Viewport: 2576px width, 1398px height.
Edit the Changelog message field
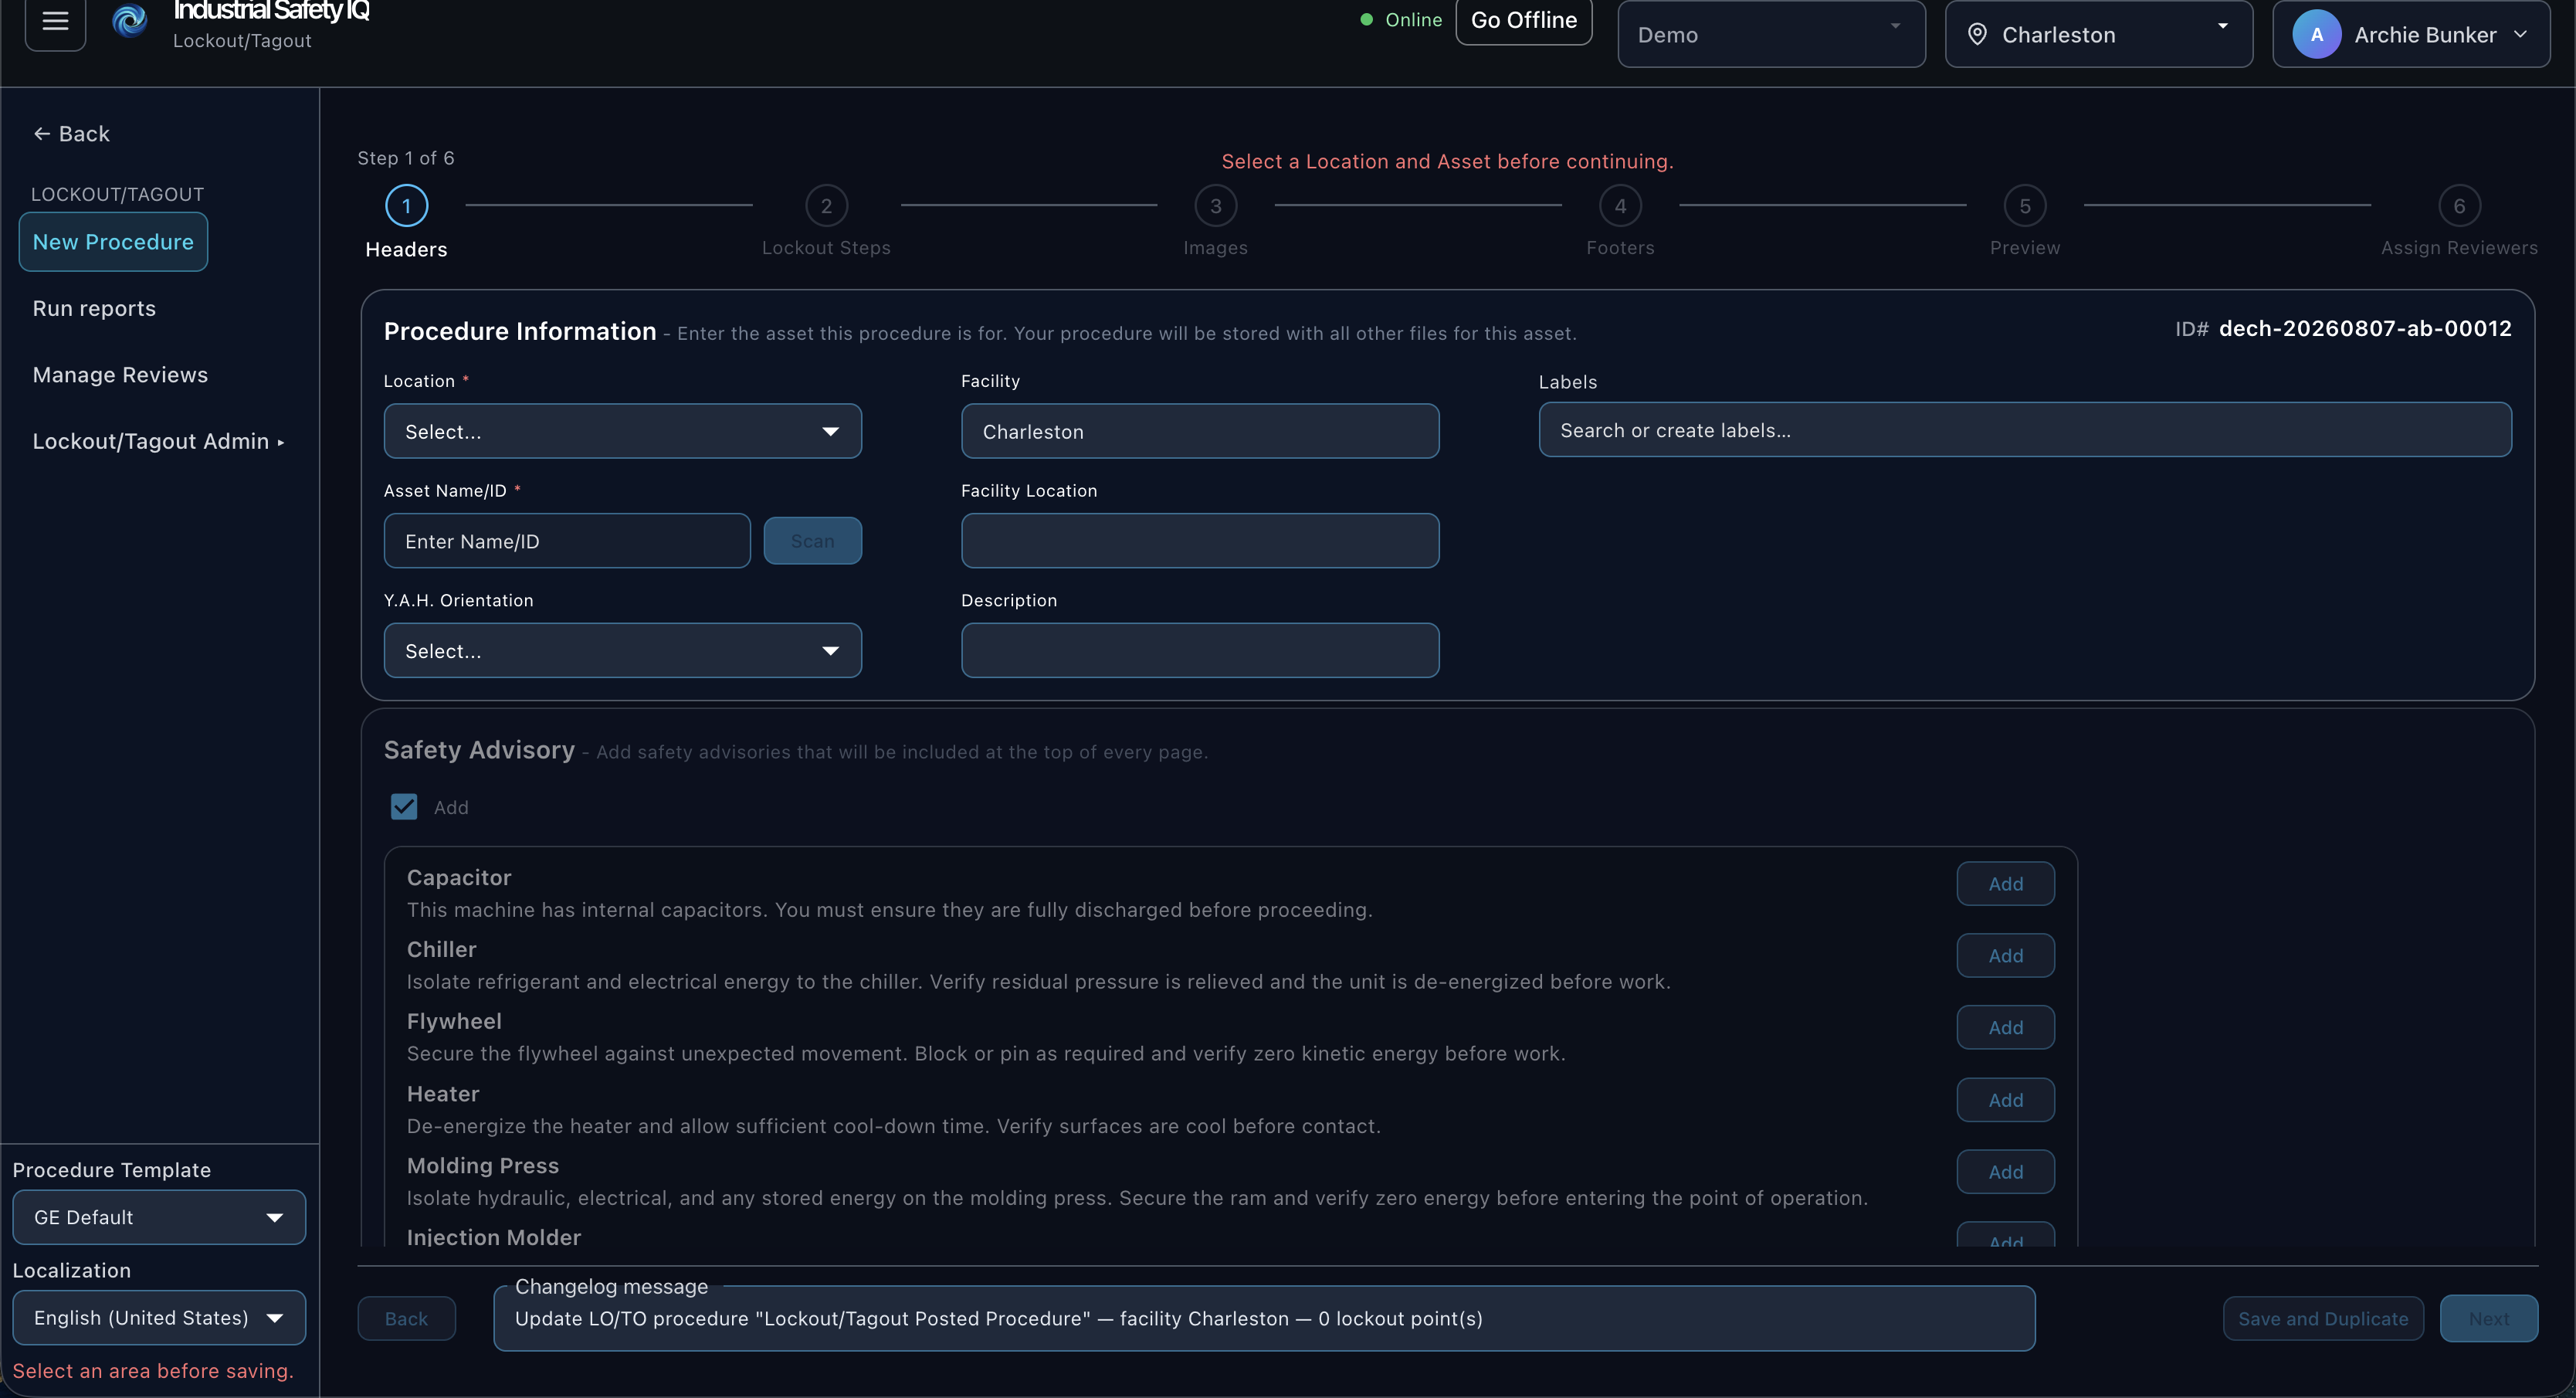[x=1264, y=1319]
